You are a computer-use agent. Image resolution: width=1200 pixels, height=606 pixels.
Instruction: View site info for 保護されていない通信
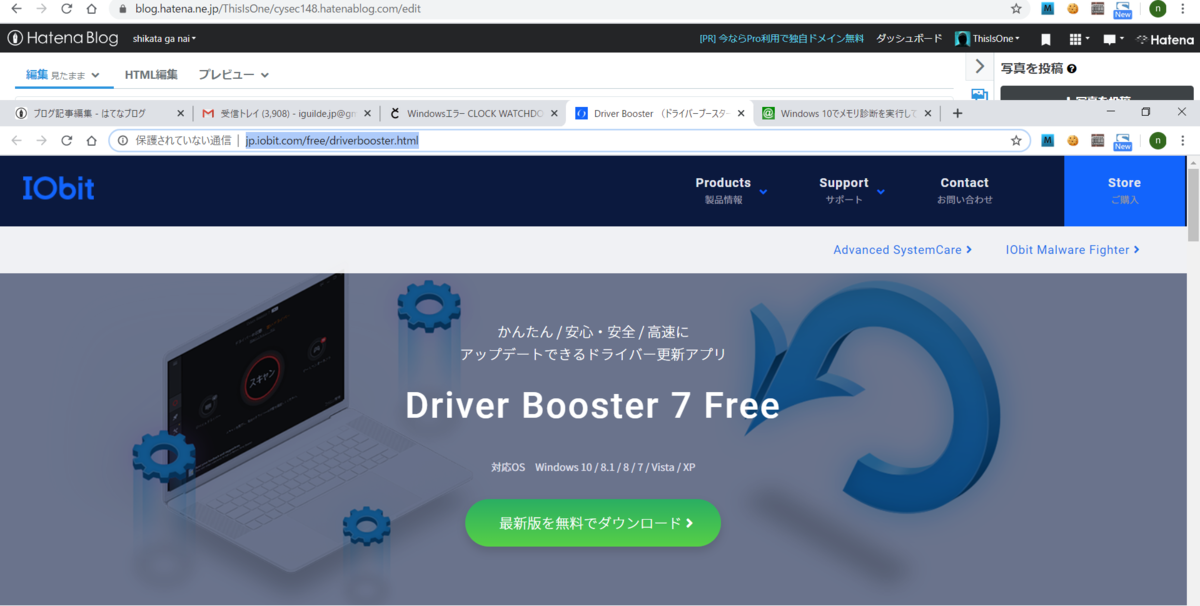(174, 140)
